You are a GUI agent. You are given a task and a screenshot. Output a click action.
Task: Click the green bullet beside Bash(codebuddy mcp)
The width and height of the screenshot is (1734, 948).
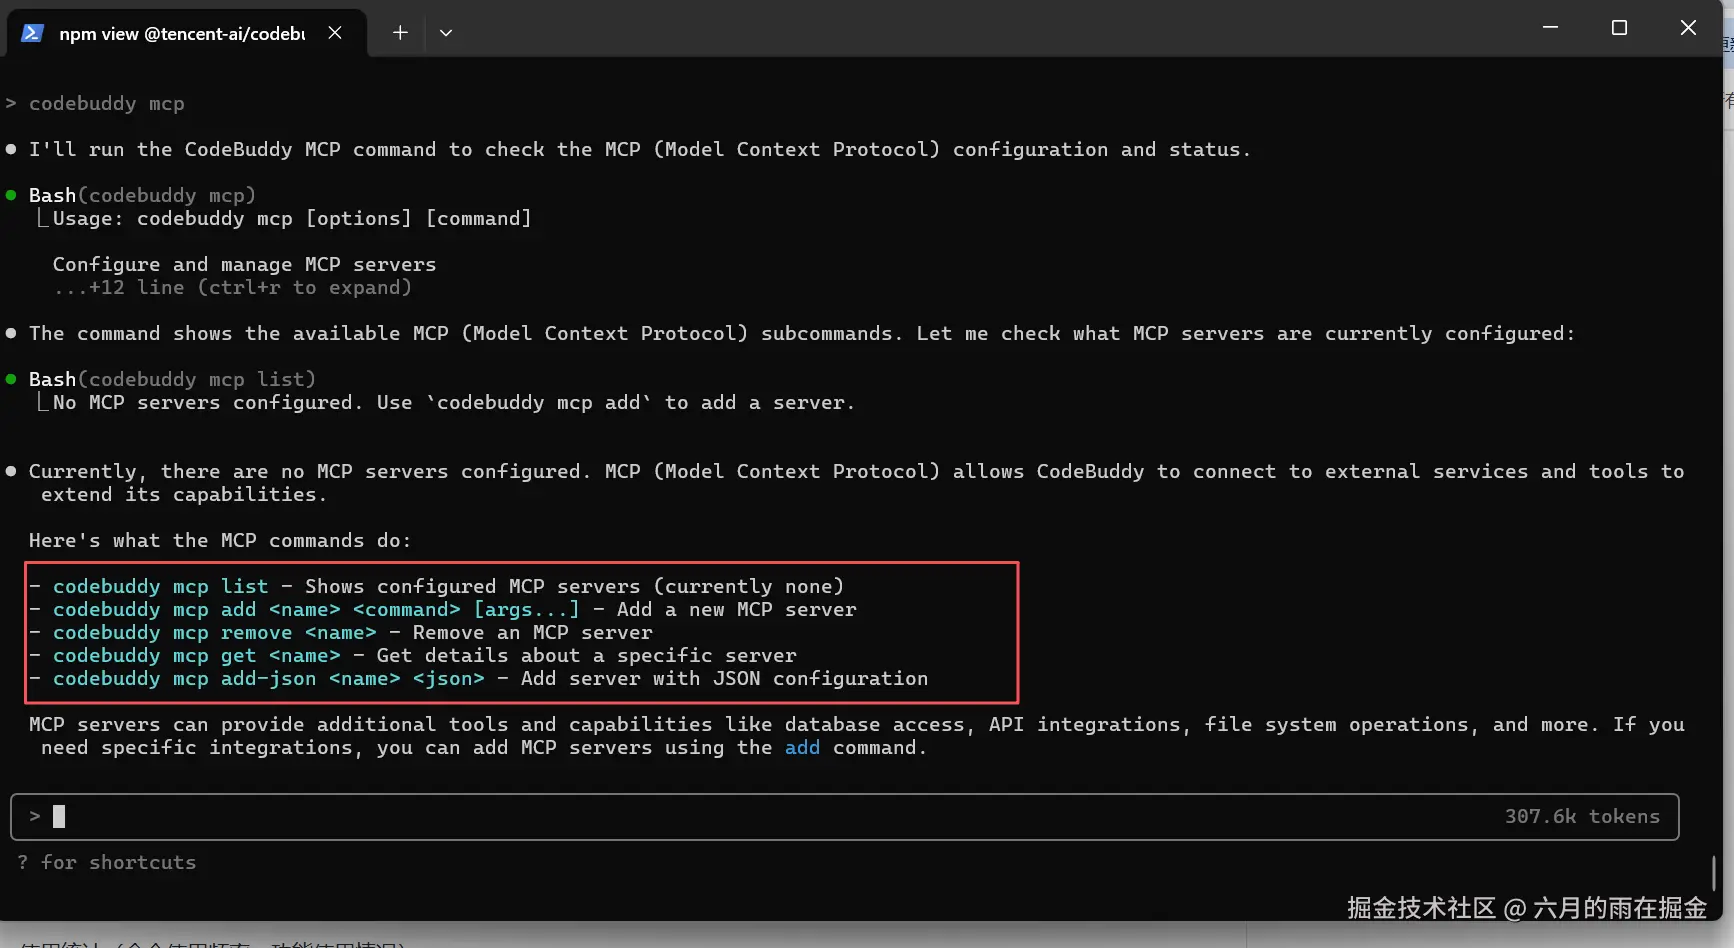pyautogui.click(x=11, y=195)
